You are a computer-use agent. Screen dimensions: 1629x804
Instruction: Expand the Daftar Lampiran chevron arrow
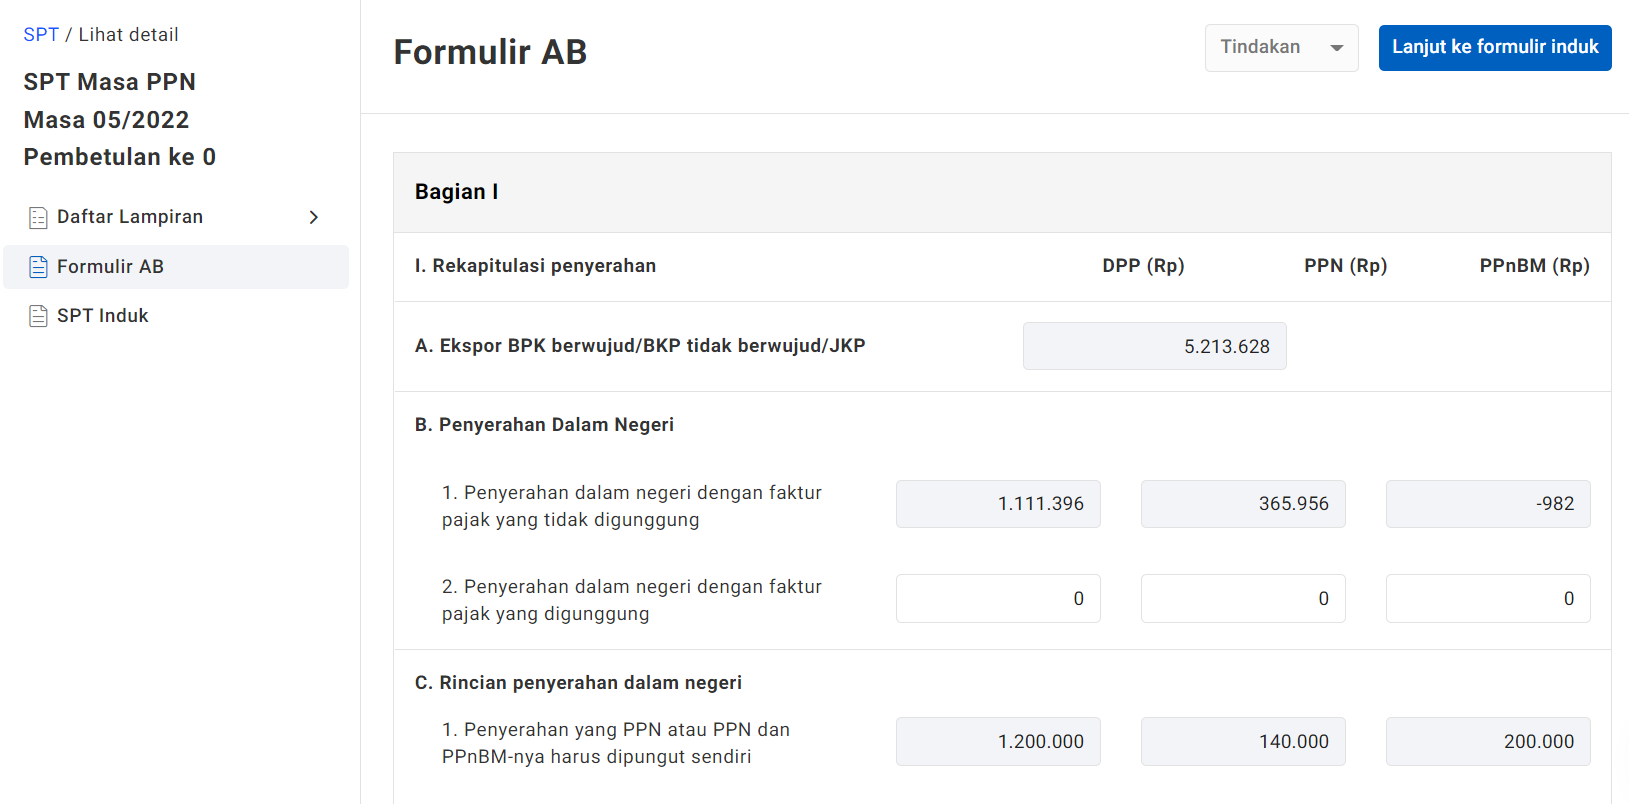[x=314, y=217]
